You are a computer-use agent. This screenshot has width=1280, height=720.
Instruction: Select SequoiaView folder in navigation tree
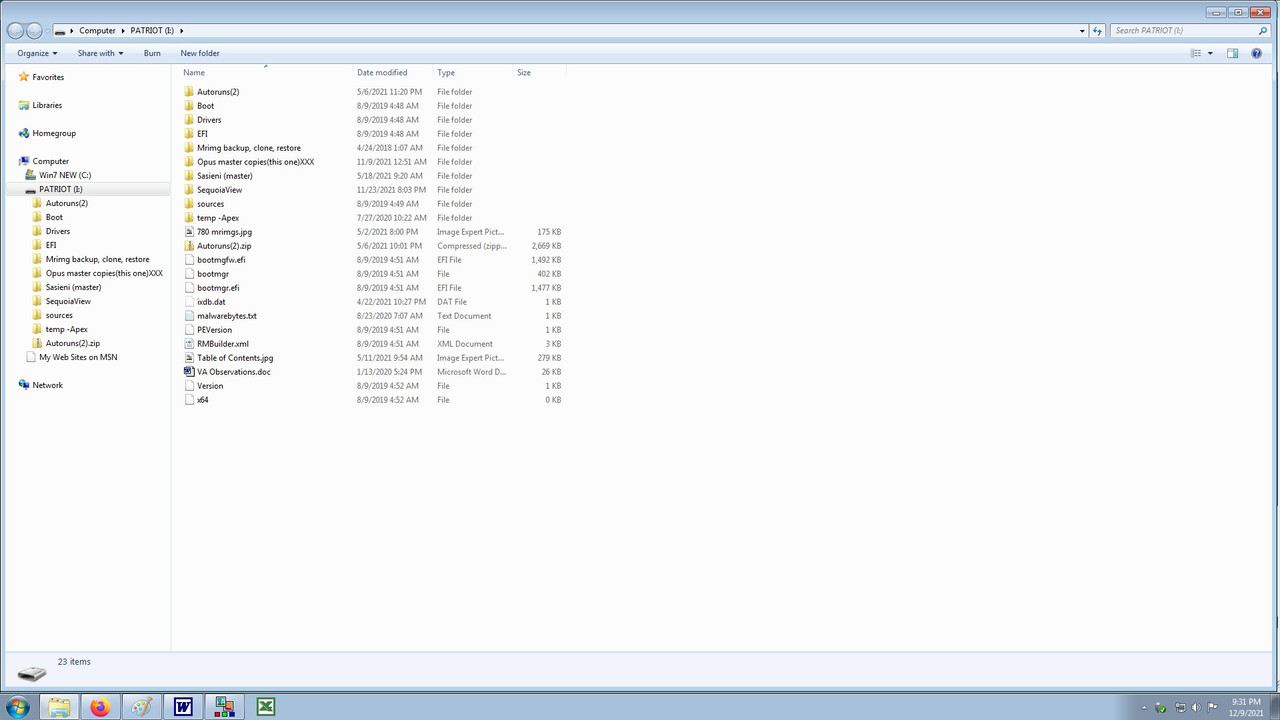point(68,301)
